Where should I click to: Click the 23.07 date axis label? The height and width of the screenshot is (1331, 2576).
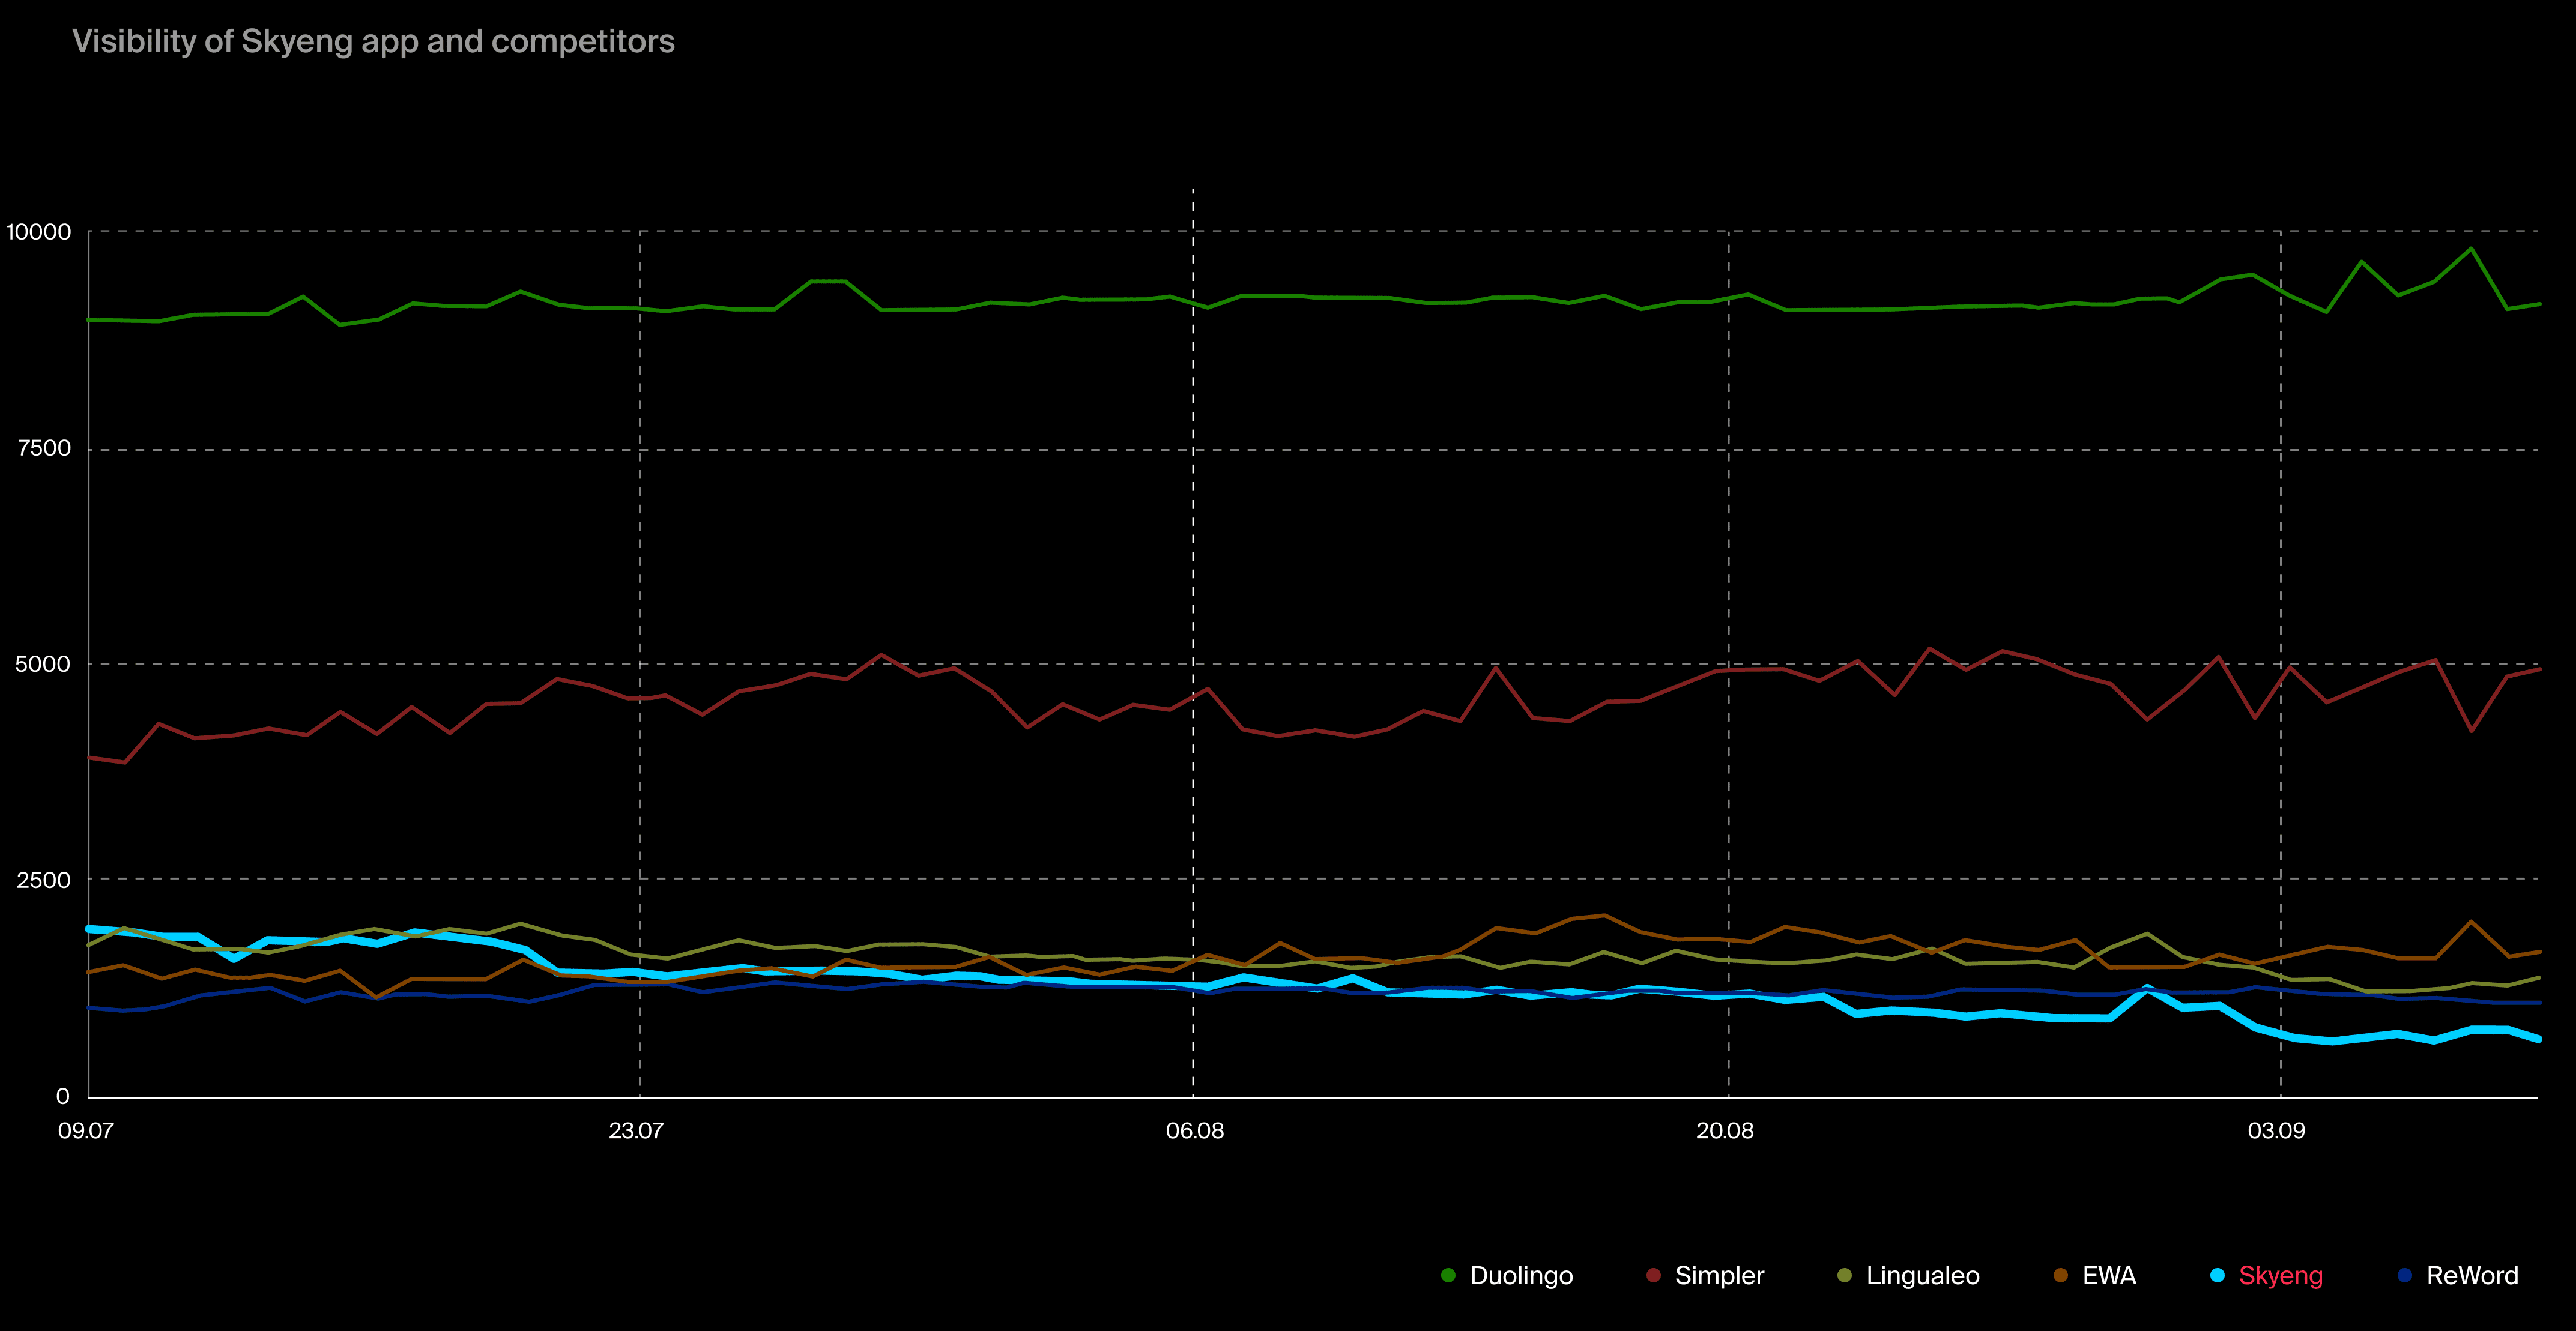point(636,1131)
